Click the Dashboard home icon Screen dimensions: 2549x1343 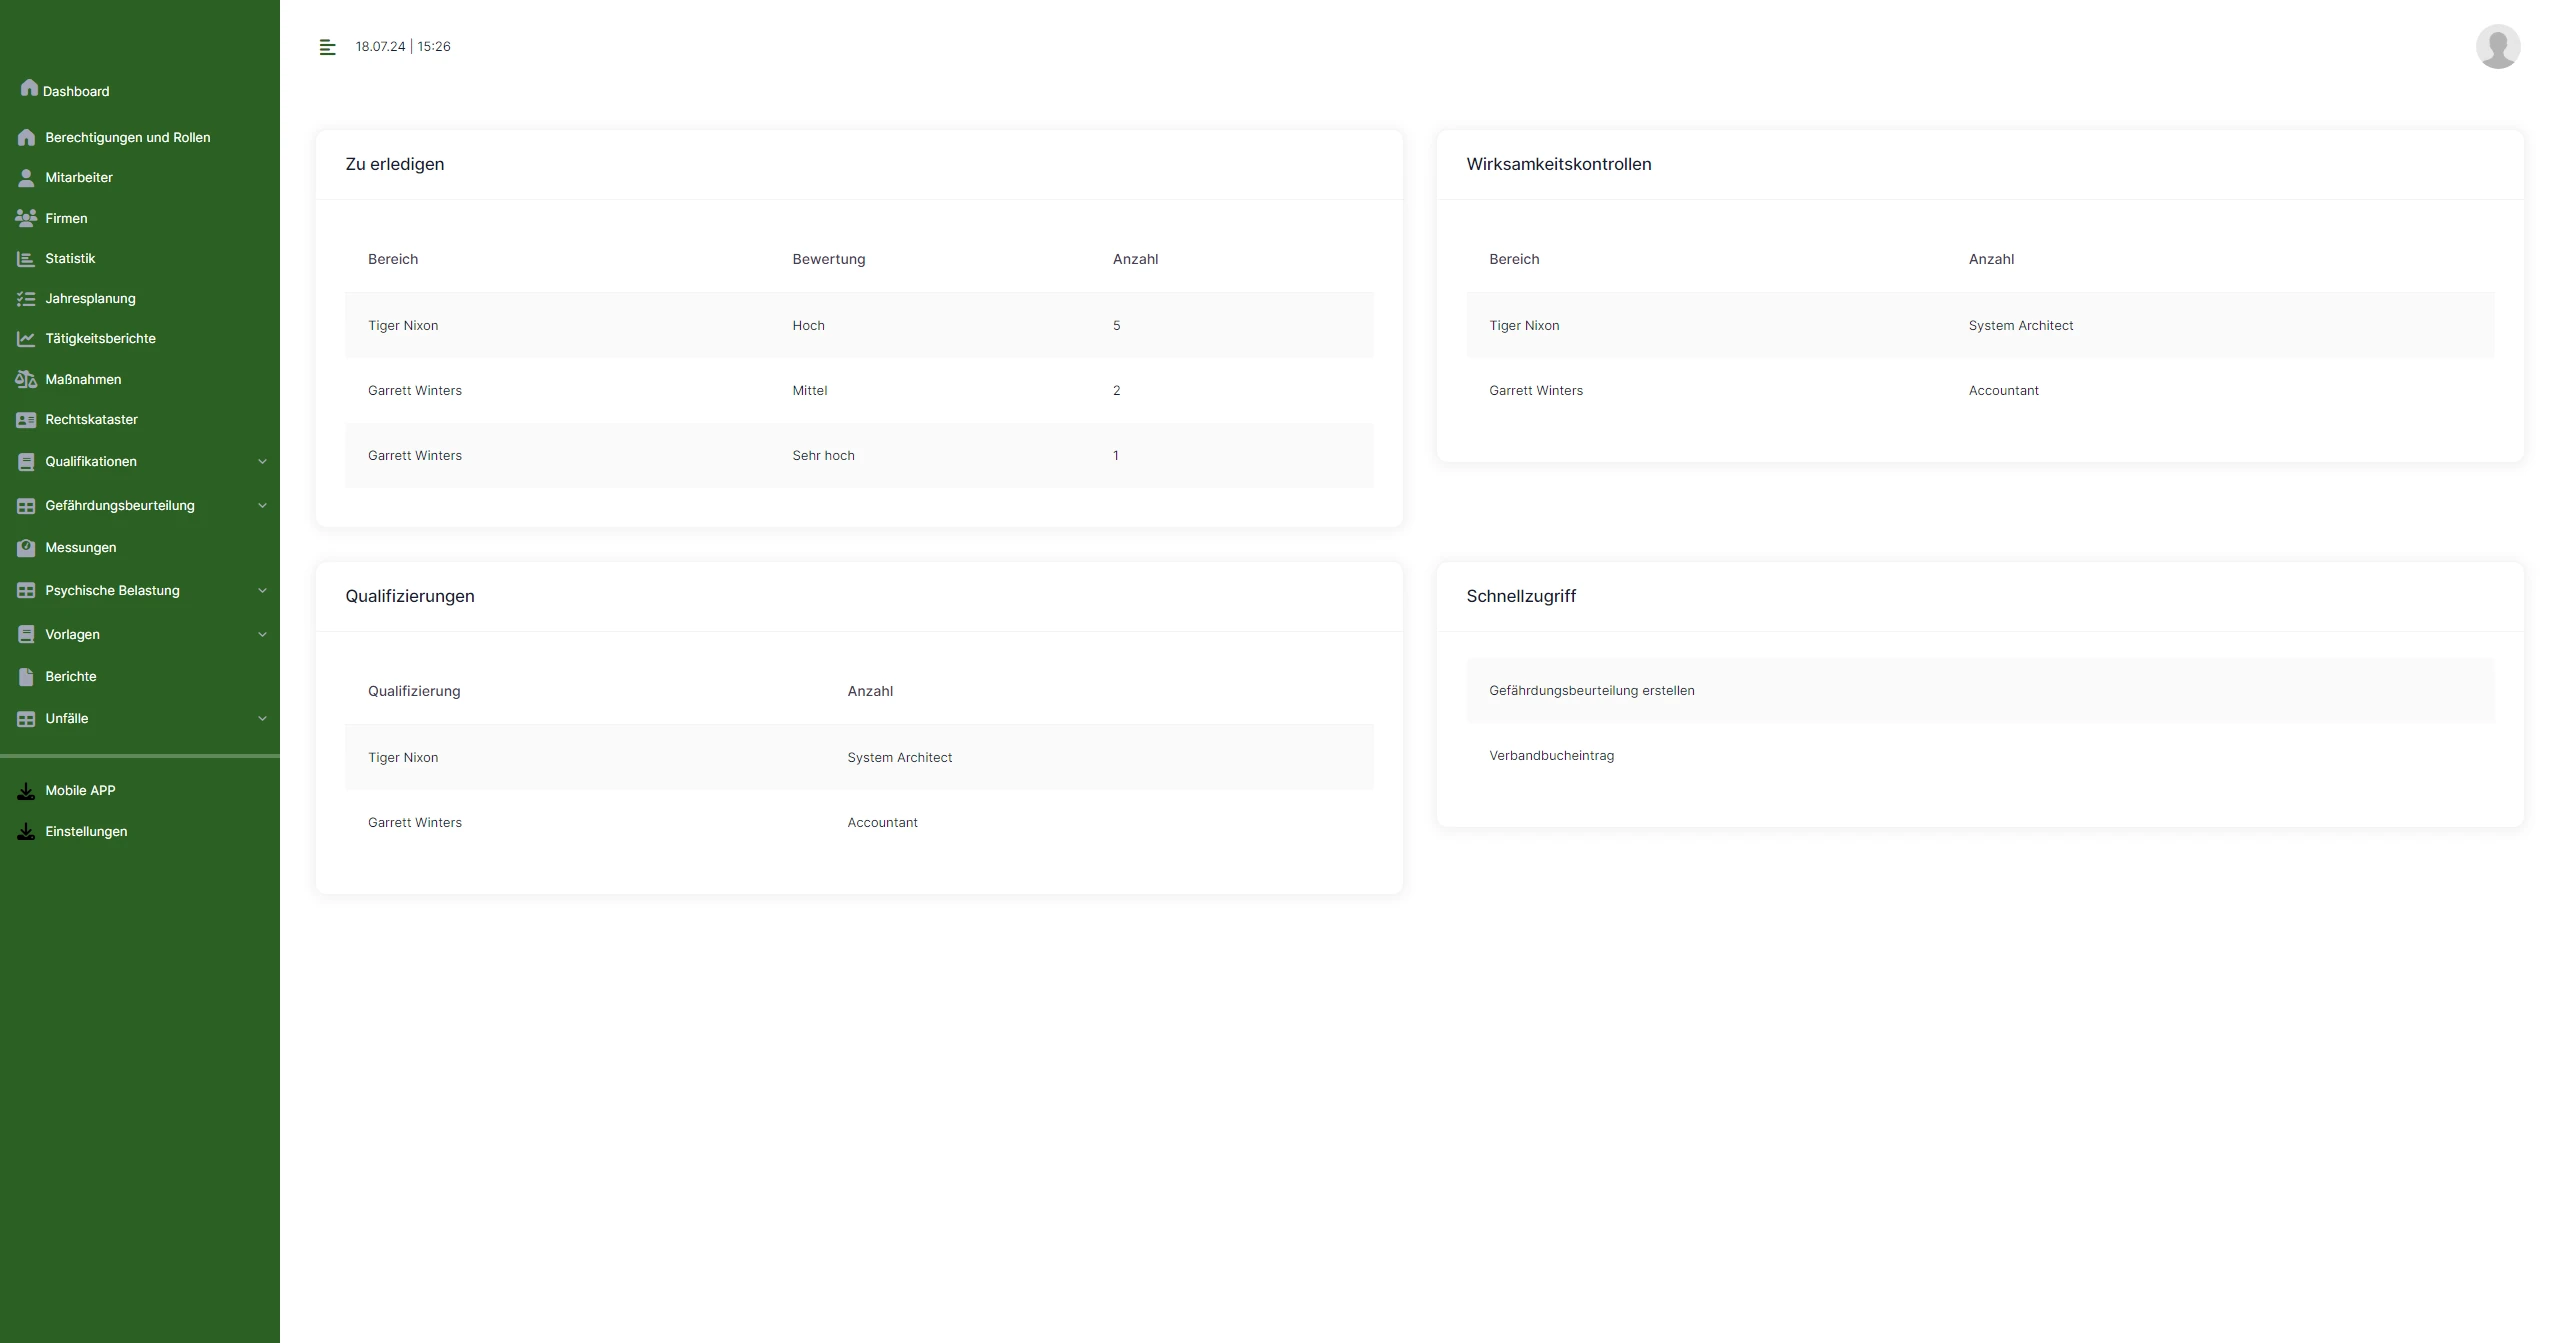point(29,88)
